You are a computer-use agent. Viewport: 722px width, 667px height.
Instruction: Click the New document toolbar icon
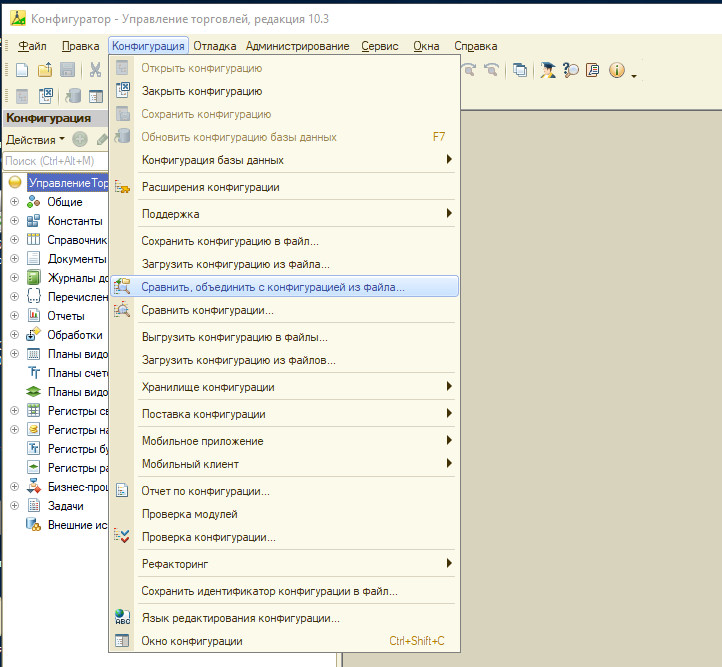(21, 70)
